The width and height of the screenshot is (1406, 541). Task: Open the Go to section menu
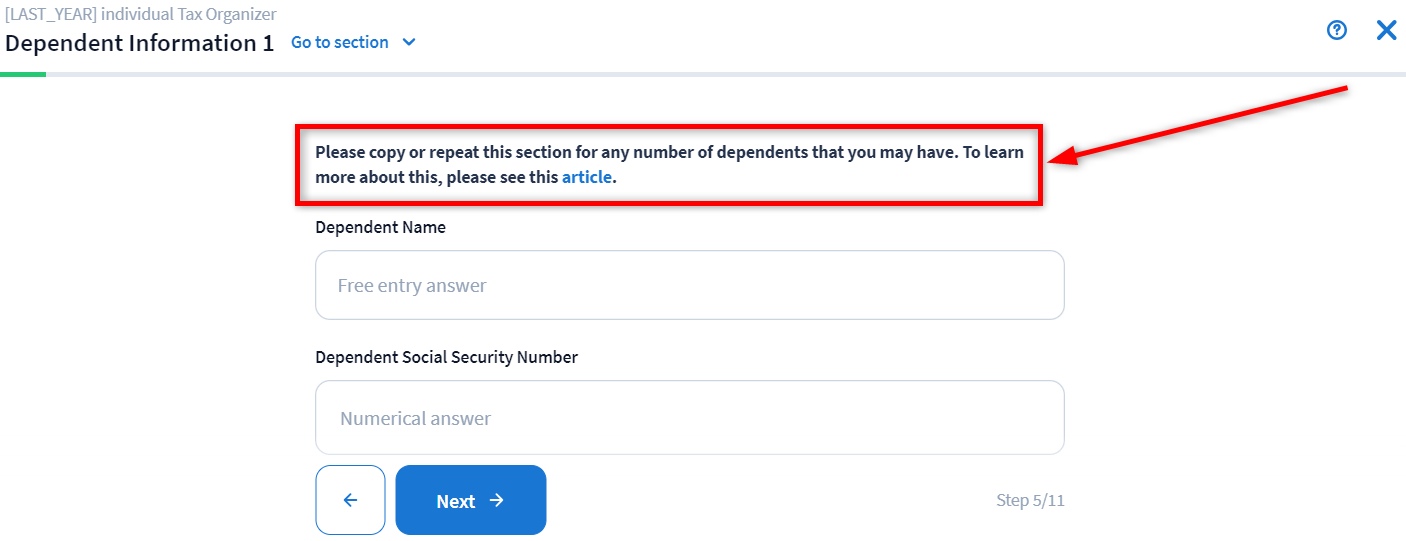coord(340,43)
